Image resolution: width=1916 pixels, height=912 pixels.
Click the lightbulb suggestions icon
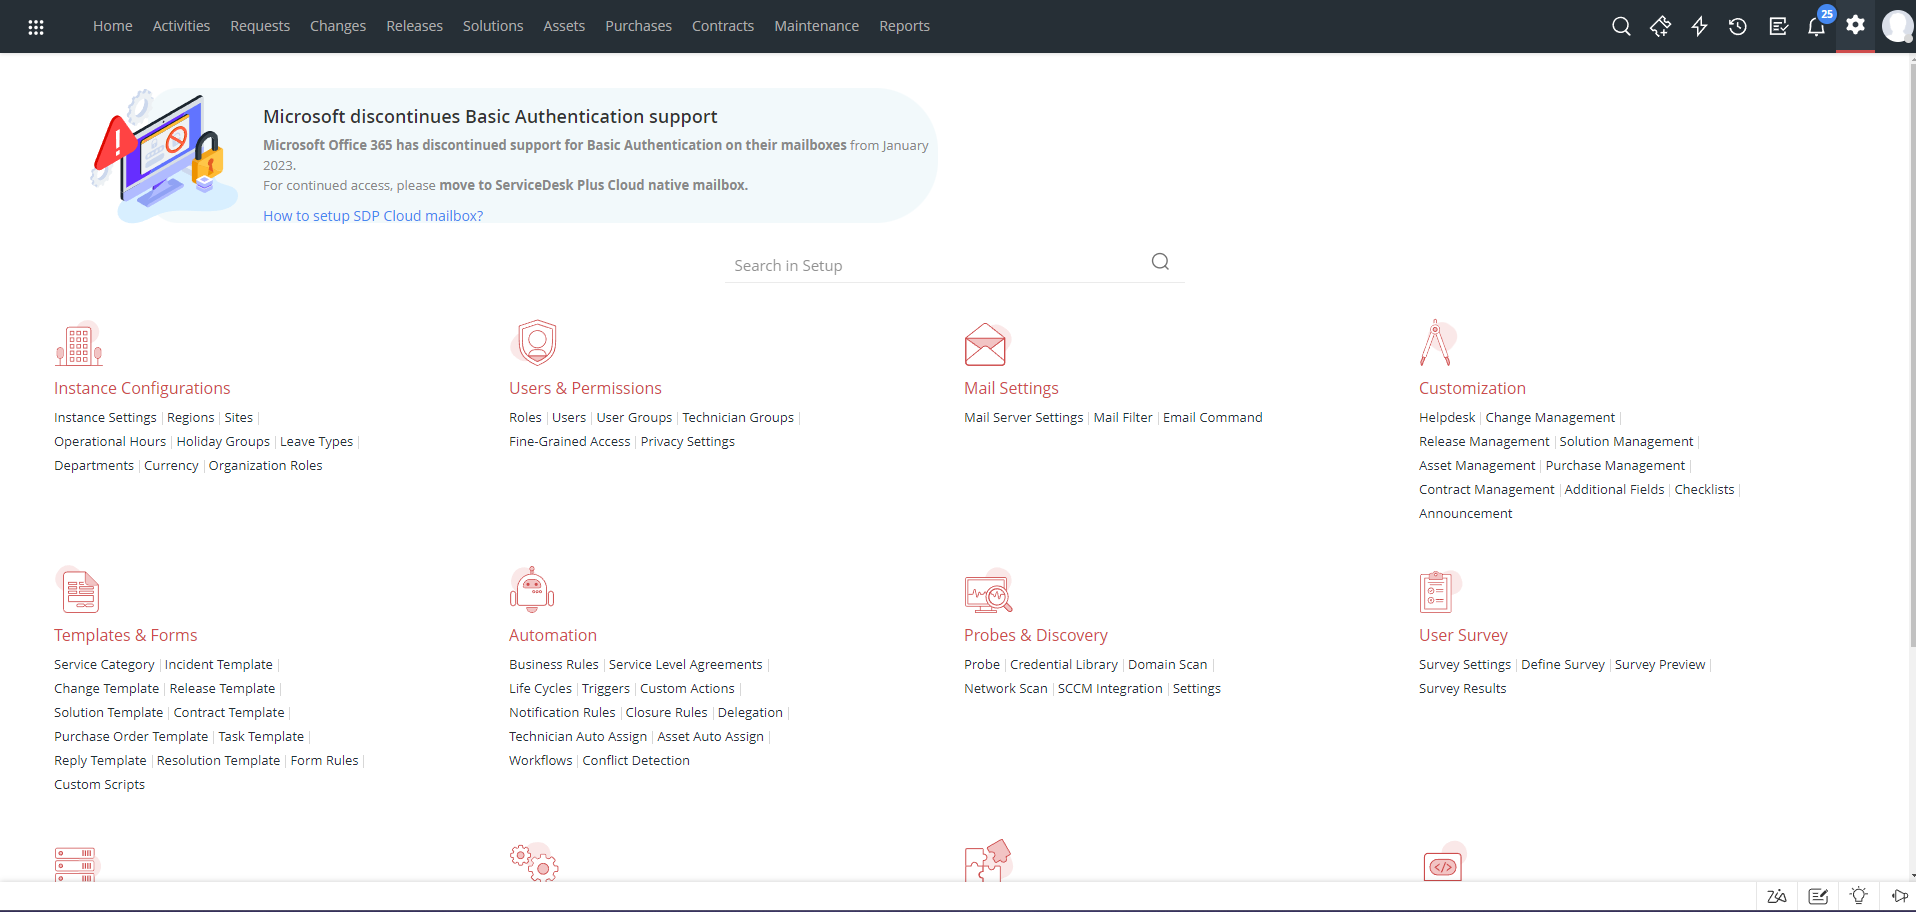click(1860, 897)
